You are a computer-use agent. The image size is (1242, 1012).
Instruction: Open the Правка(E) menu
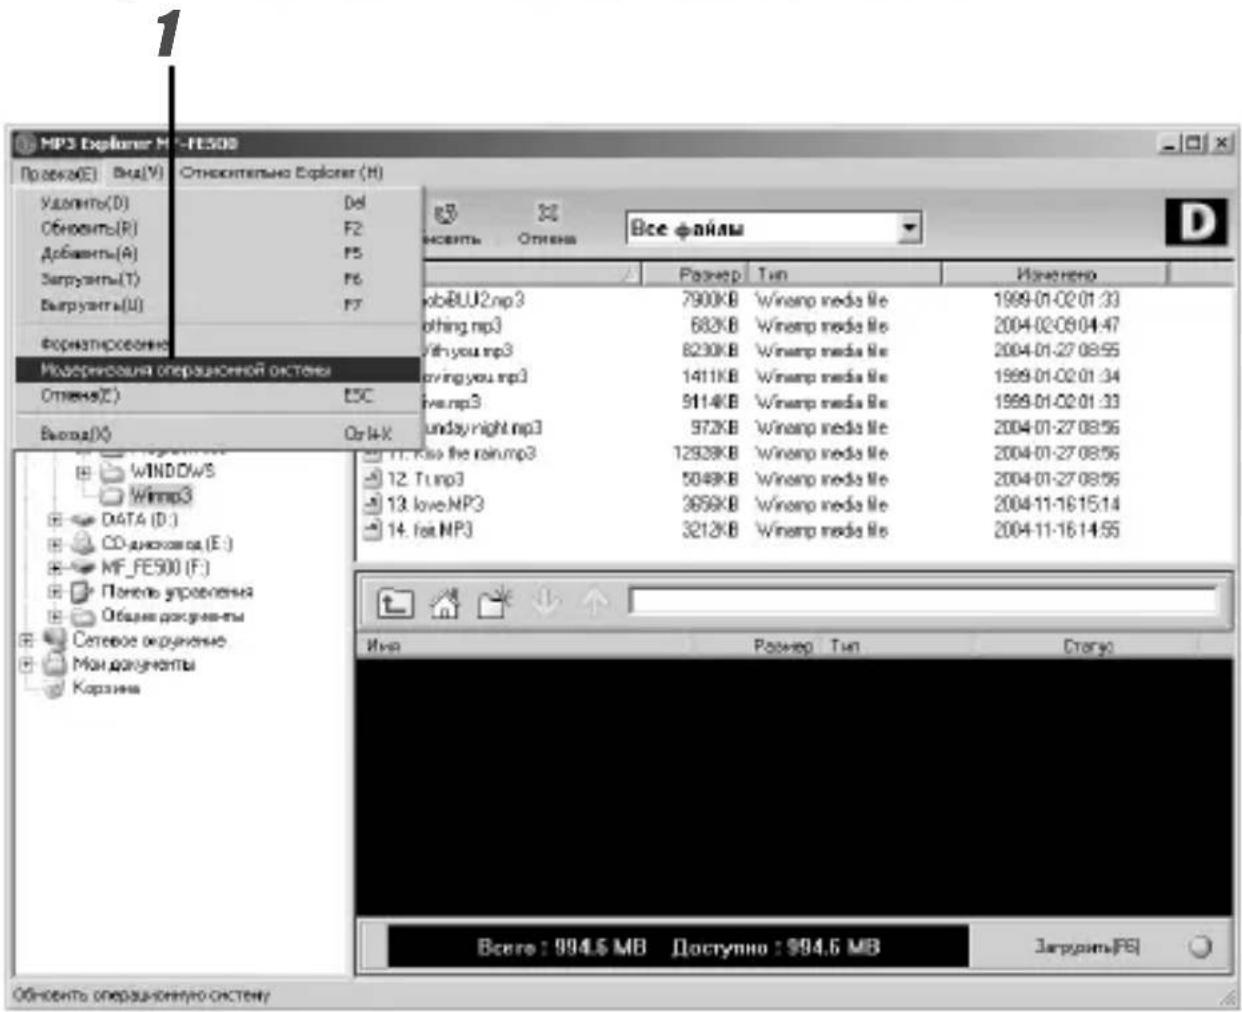[x=59, y=173]
